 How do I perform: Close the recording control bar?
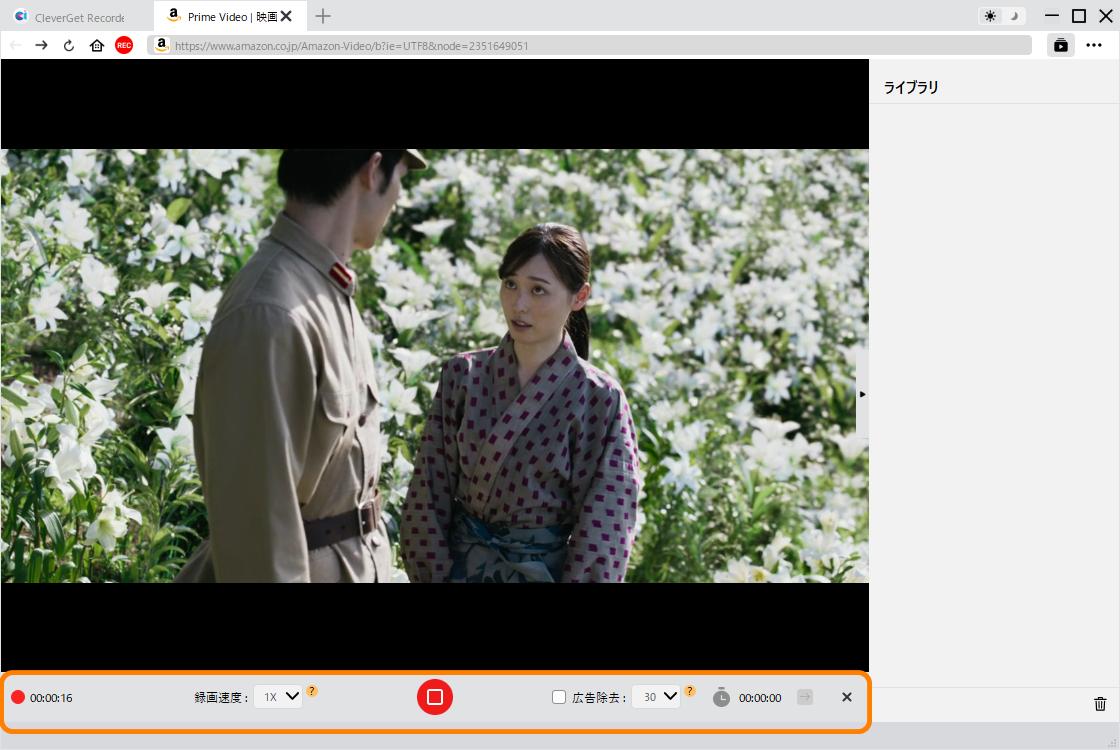[846, 697]
